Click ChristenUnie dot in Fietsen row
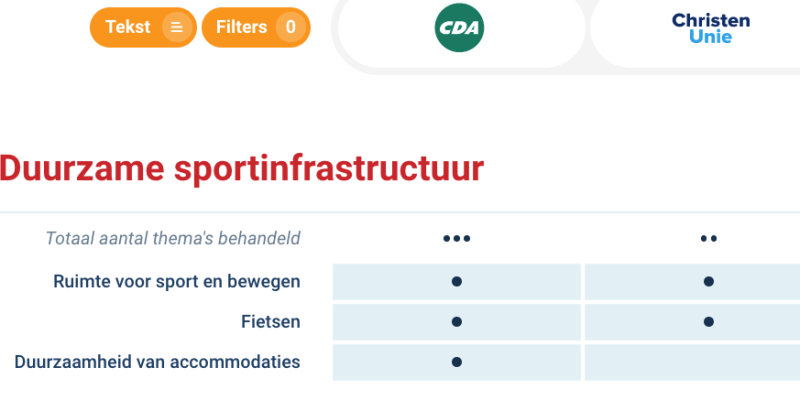Viewport: 800px width, 400px height. 708,322
